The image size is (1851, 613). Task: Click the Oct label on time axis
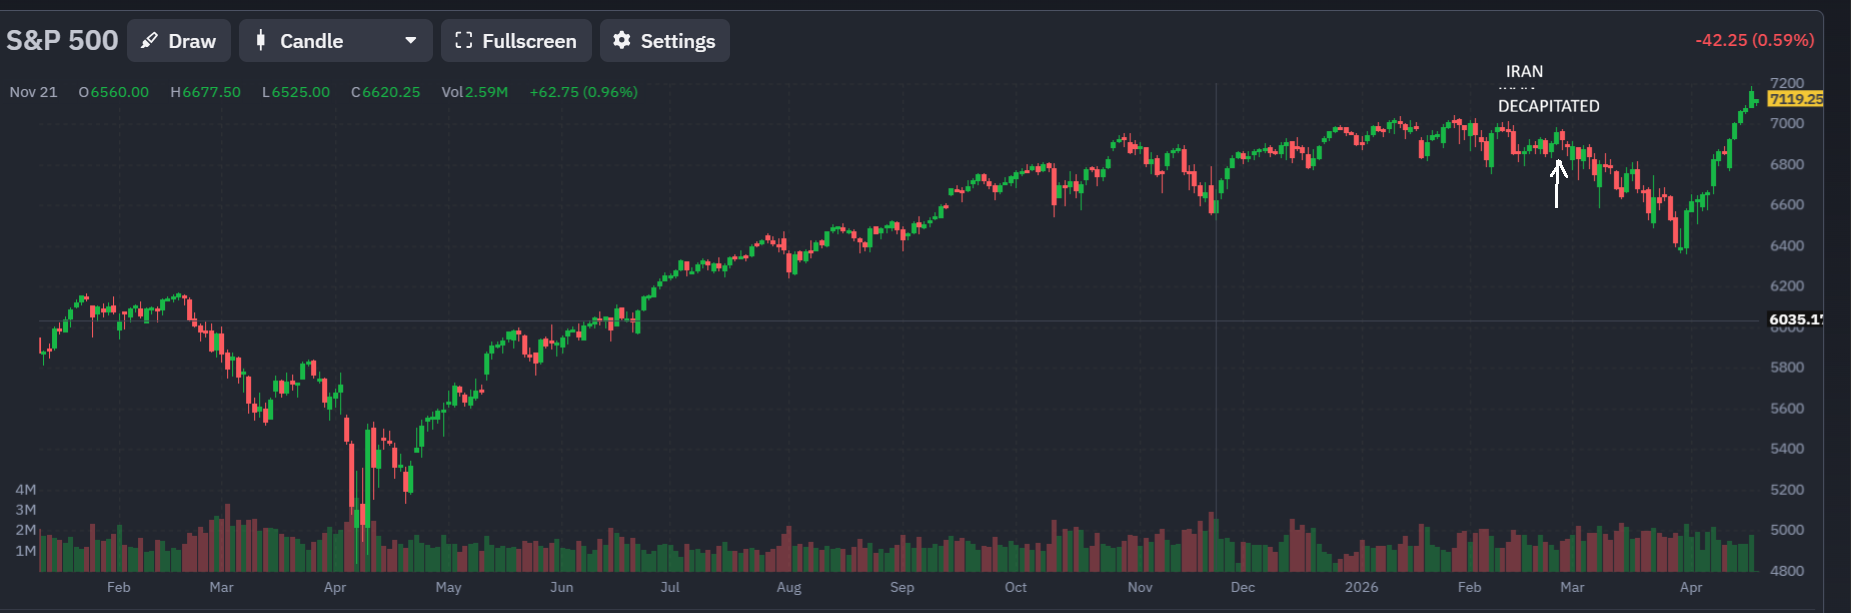(x=1015, y=587)
